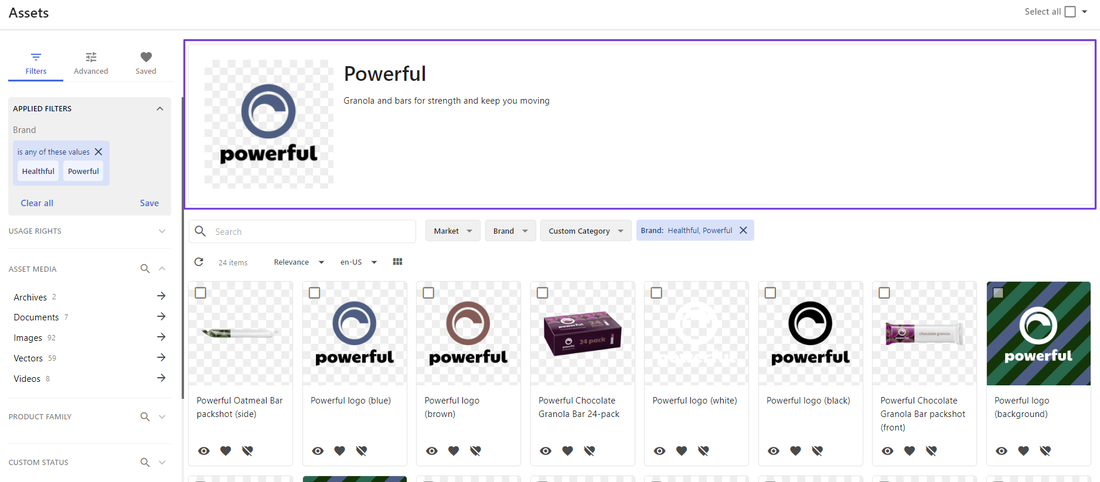
Task: Favorite Powerful Oatmeal Bar packshot (side)
Action: [x=226, y=450]
